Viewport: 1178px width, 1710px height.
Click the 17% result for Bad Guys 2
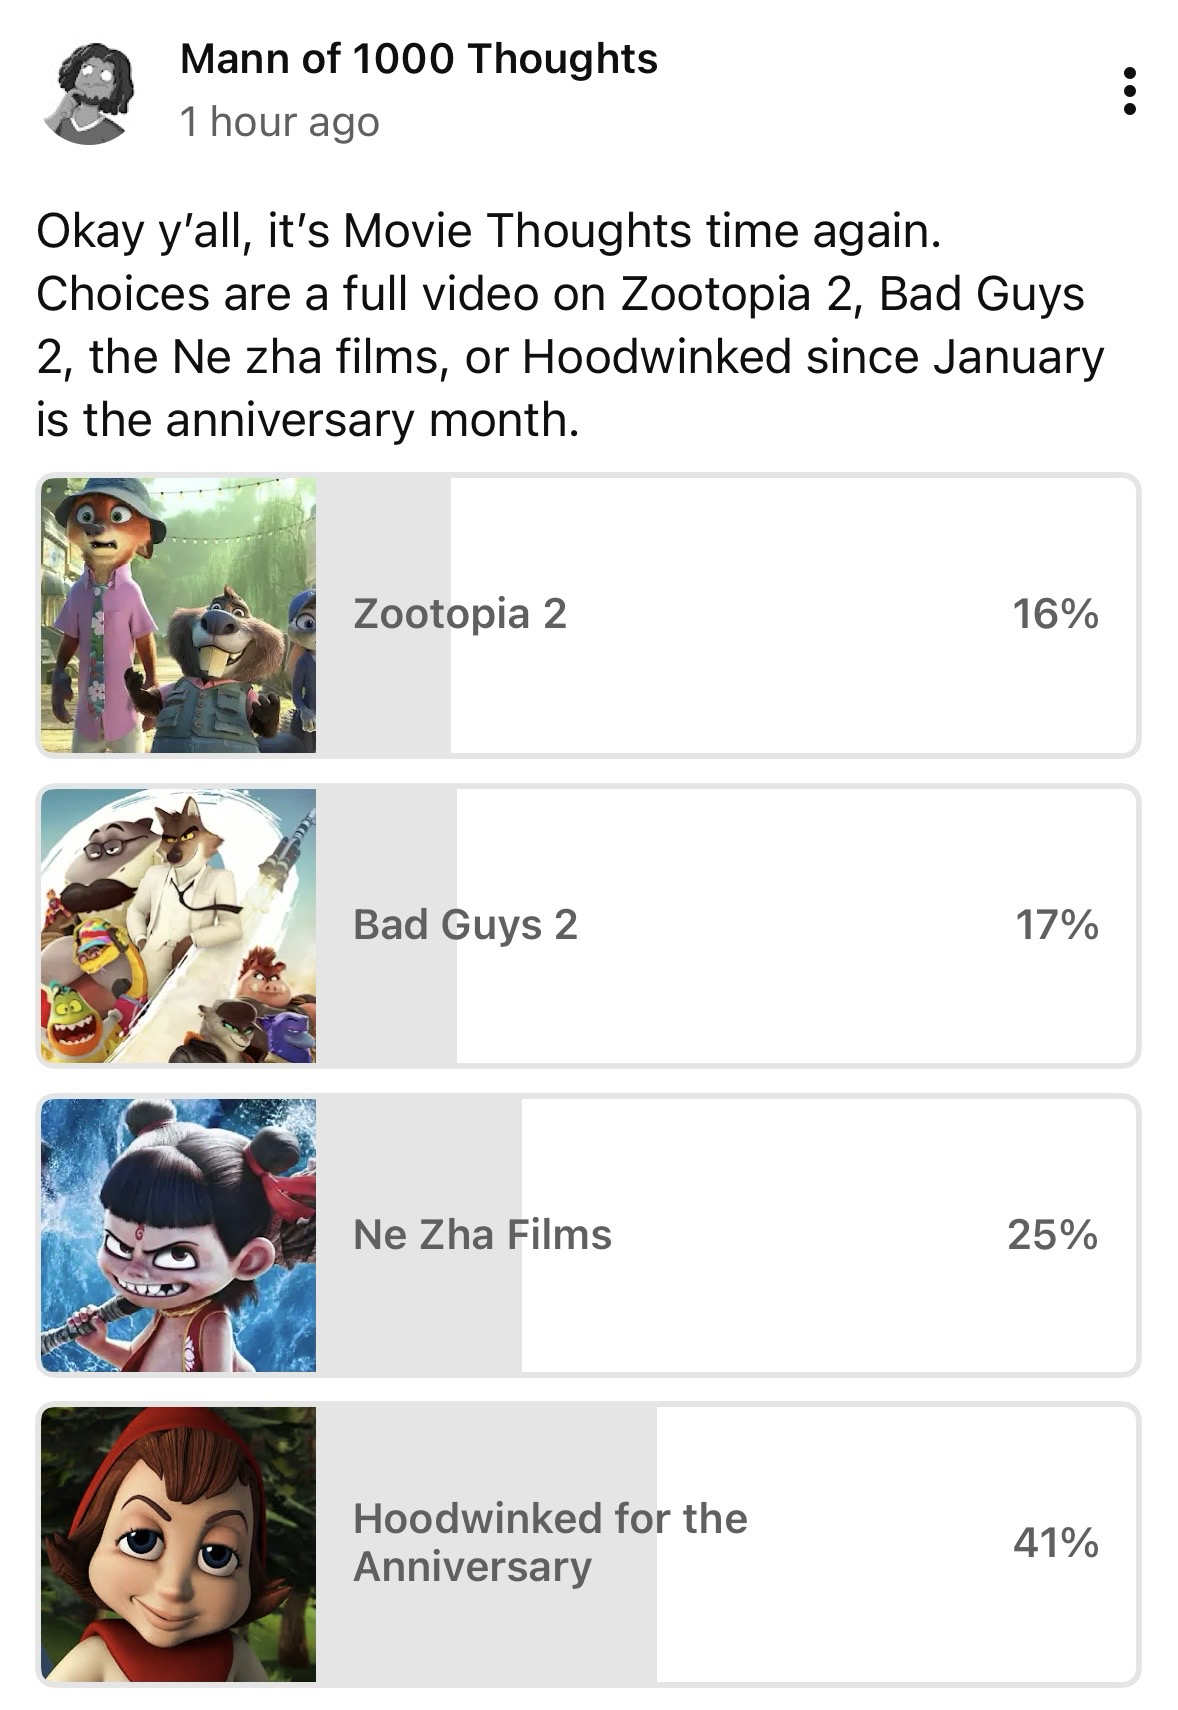click(1057, 924)
